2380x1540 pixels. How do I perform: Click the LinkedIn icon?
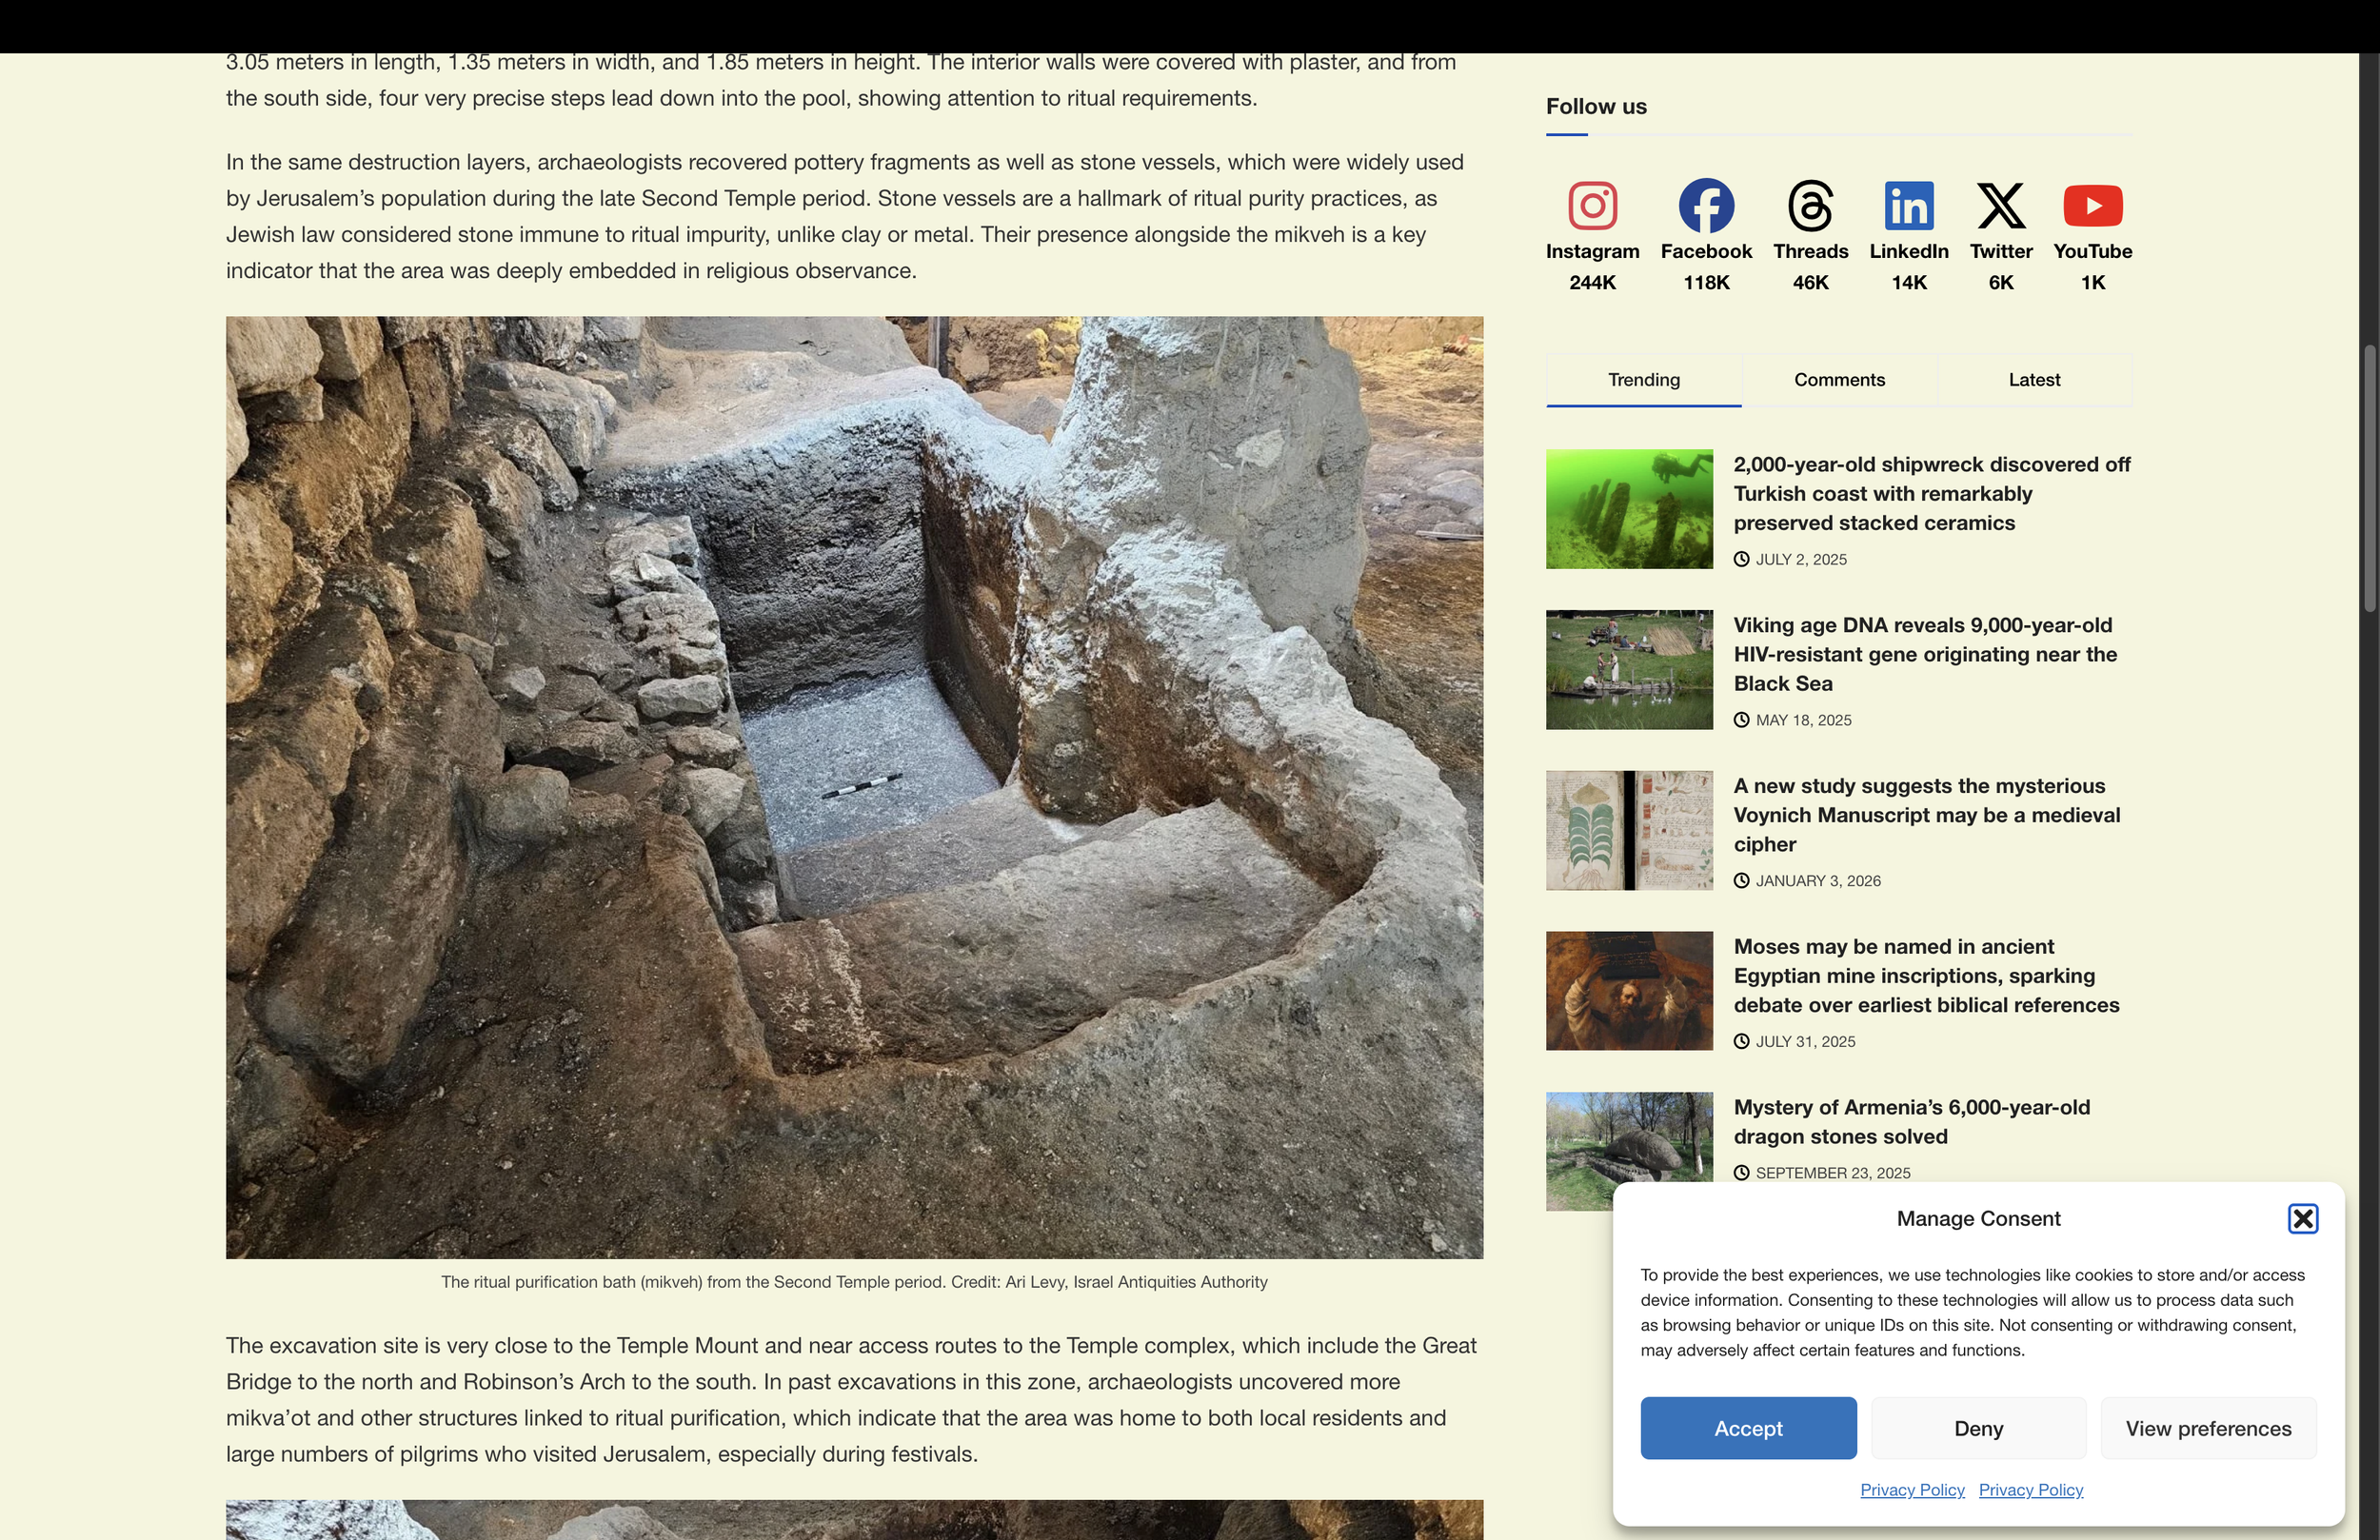click(x=1908, y=206)
